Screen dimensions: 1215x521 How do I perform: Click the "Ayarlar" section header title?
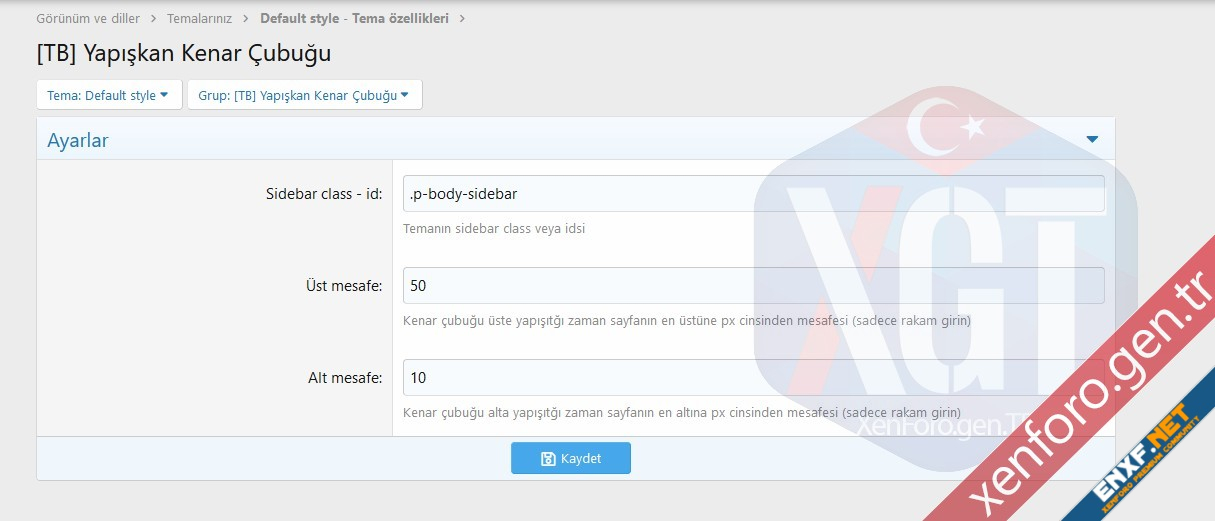click(x=78, y=141)
